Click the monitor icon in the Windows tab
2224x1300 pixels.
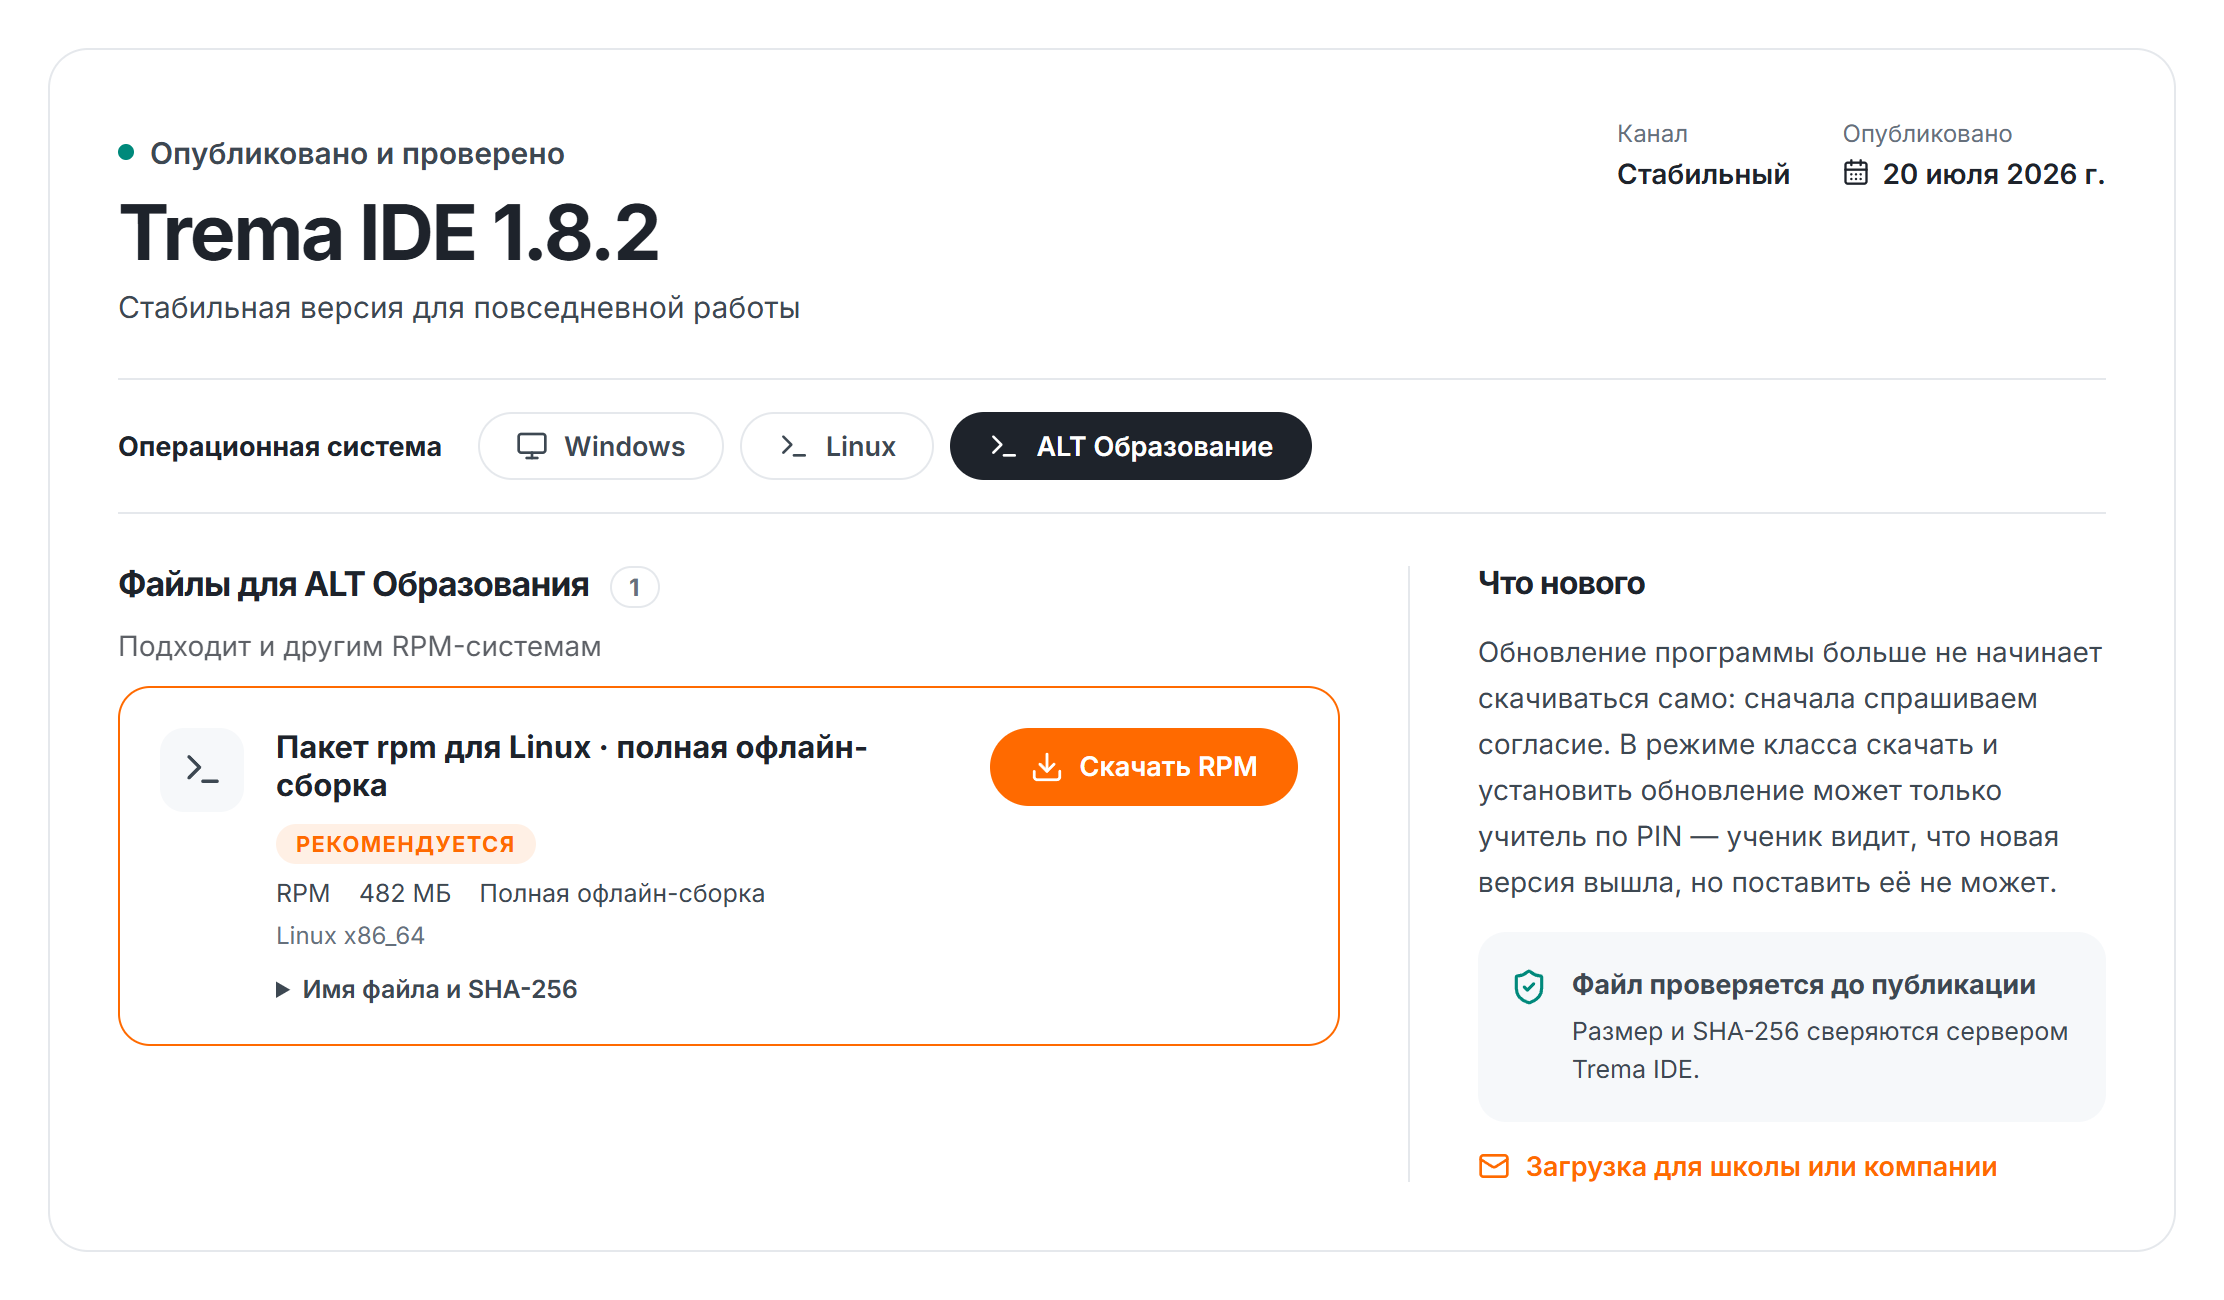click(532, 446)
